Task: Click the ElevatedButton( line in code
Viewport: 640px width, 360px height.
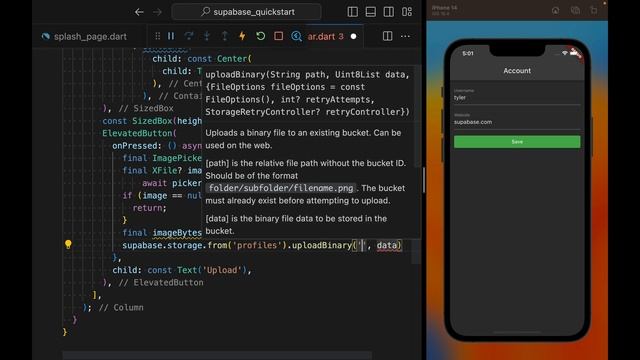Action: pyautogui.click(x=139, y=133)
